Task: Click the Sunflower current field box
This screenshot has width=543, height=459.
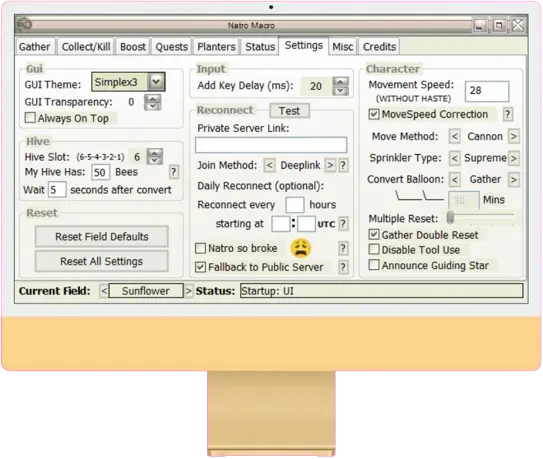Action: coord(146,291)
